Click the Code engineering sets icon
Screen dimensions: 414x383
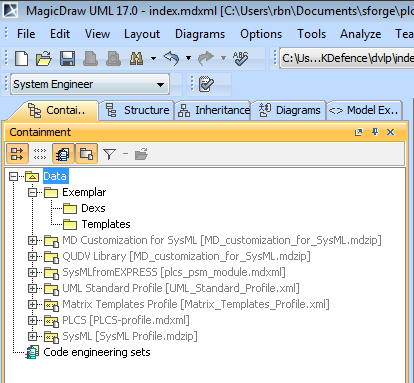coord(32,352)
